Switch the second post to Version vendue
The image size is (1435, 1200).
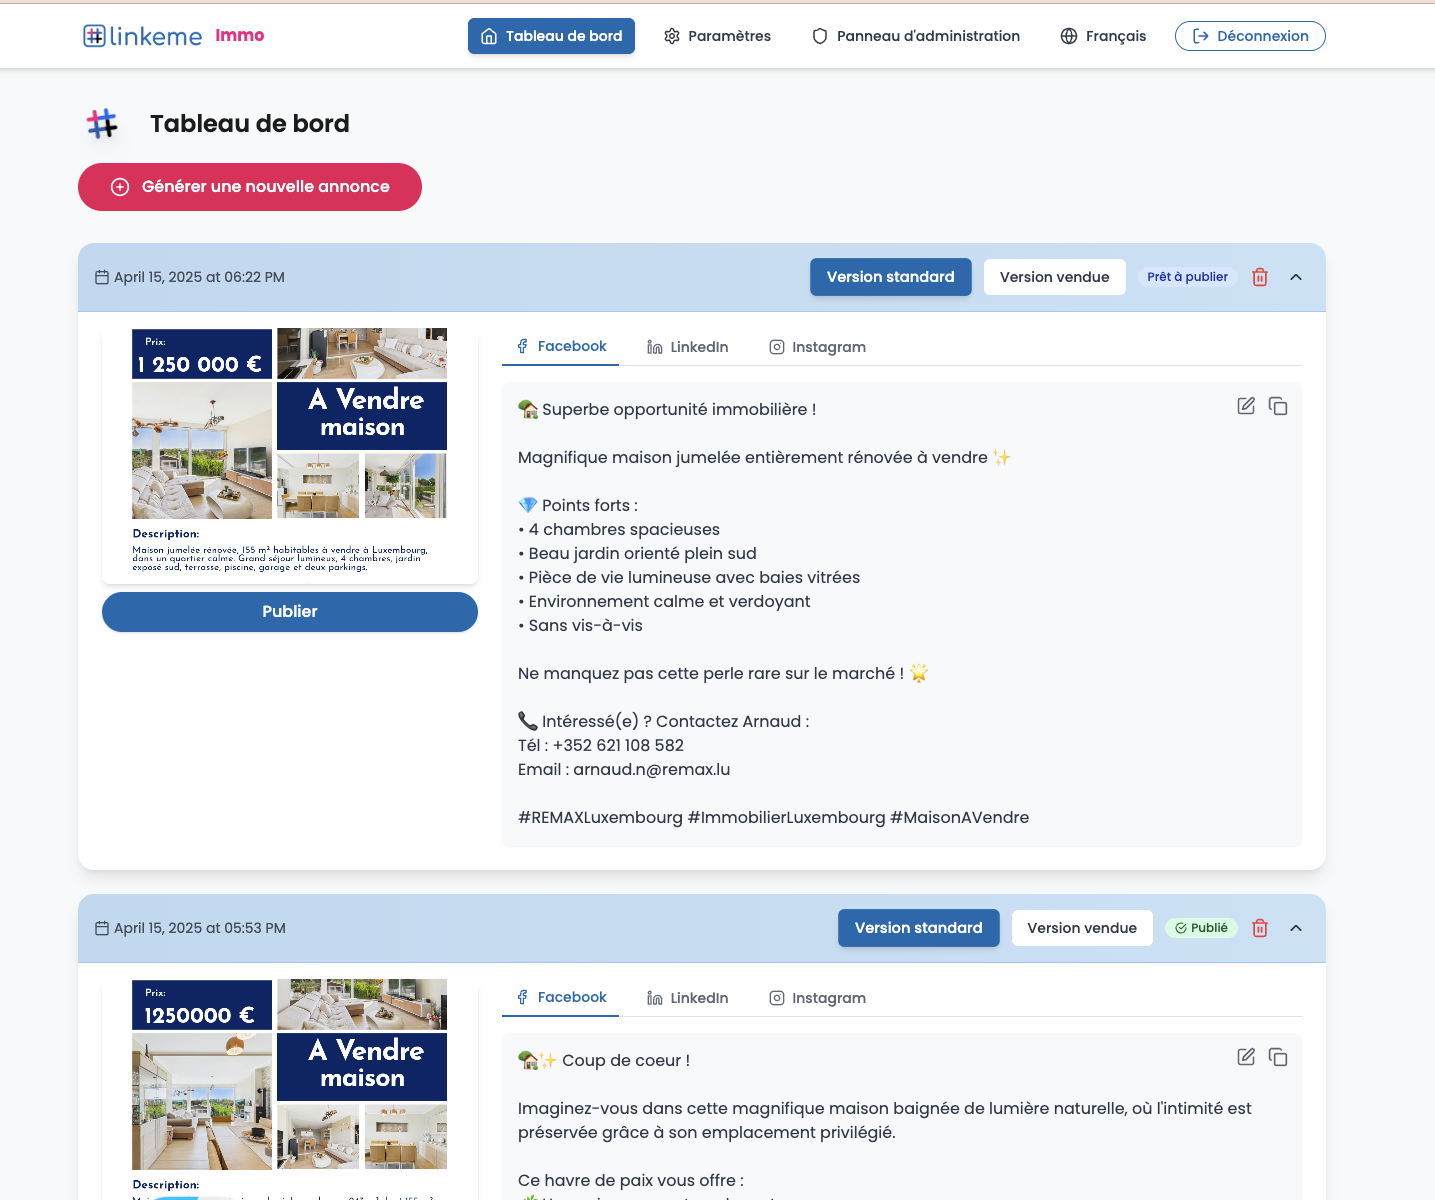click(1081, 928)
